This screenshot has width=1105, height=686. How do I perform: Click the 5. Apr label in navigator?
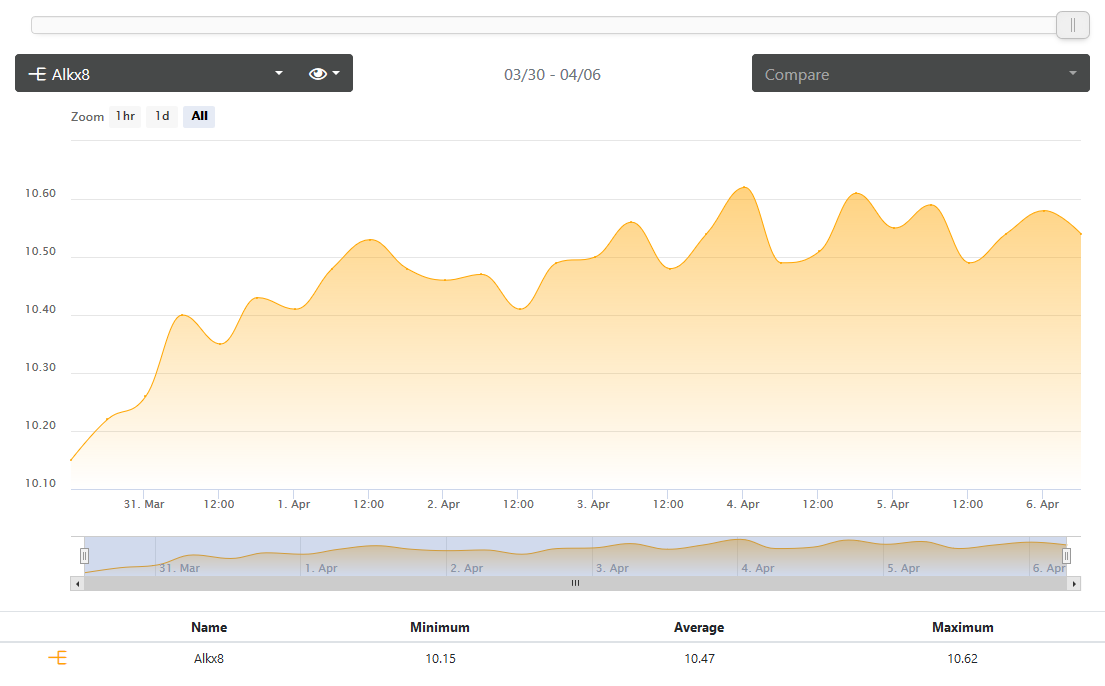(903, 568)
